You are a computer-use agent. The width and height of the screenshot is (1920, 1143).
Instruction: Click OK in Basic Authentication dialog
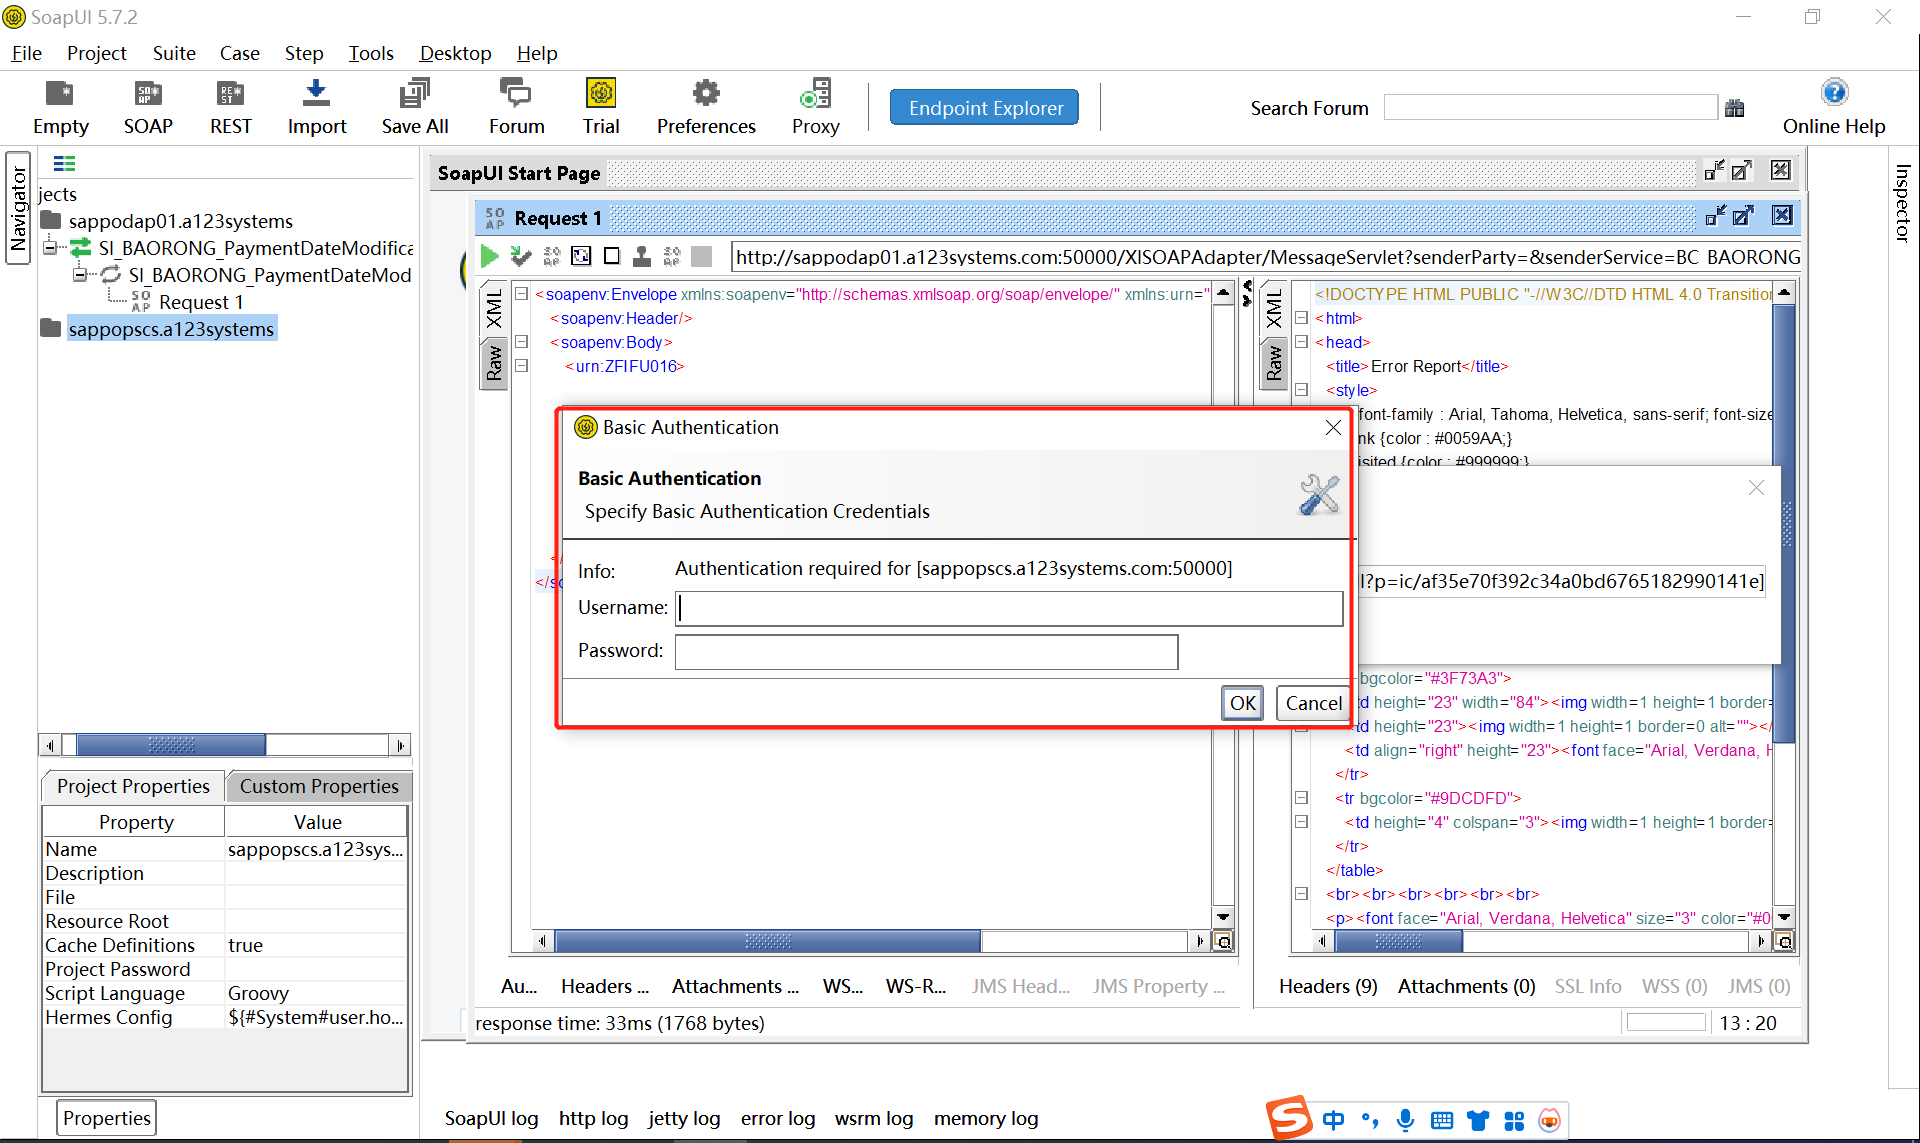click(1242, 703)
